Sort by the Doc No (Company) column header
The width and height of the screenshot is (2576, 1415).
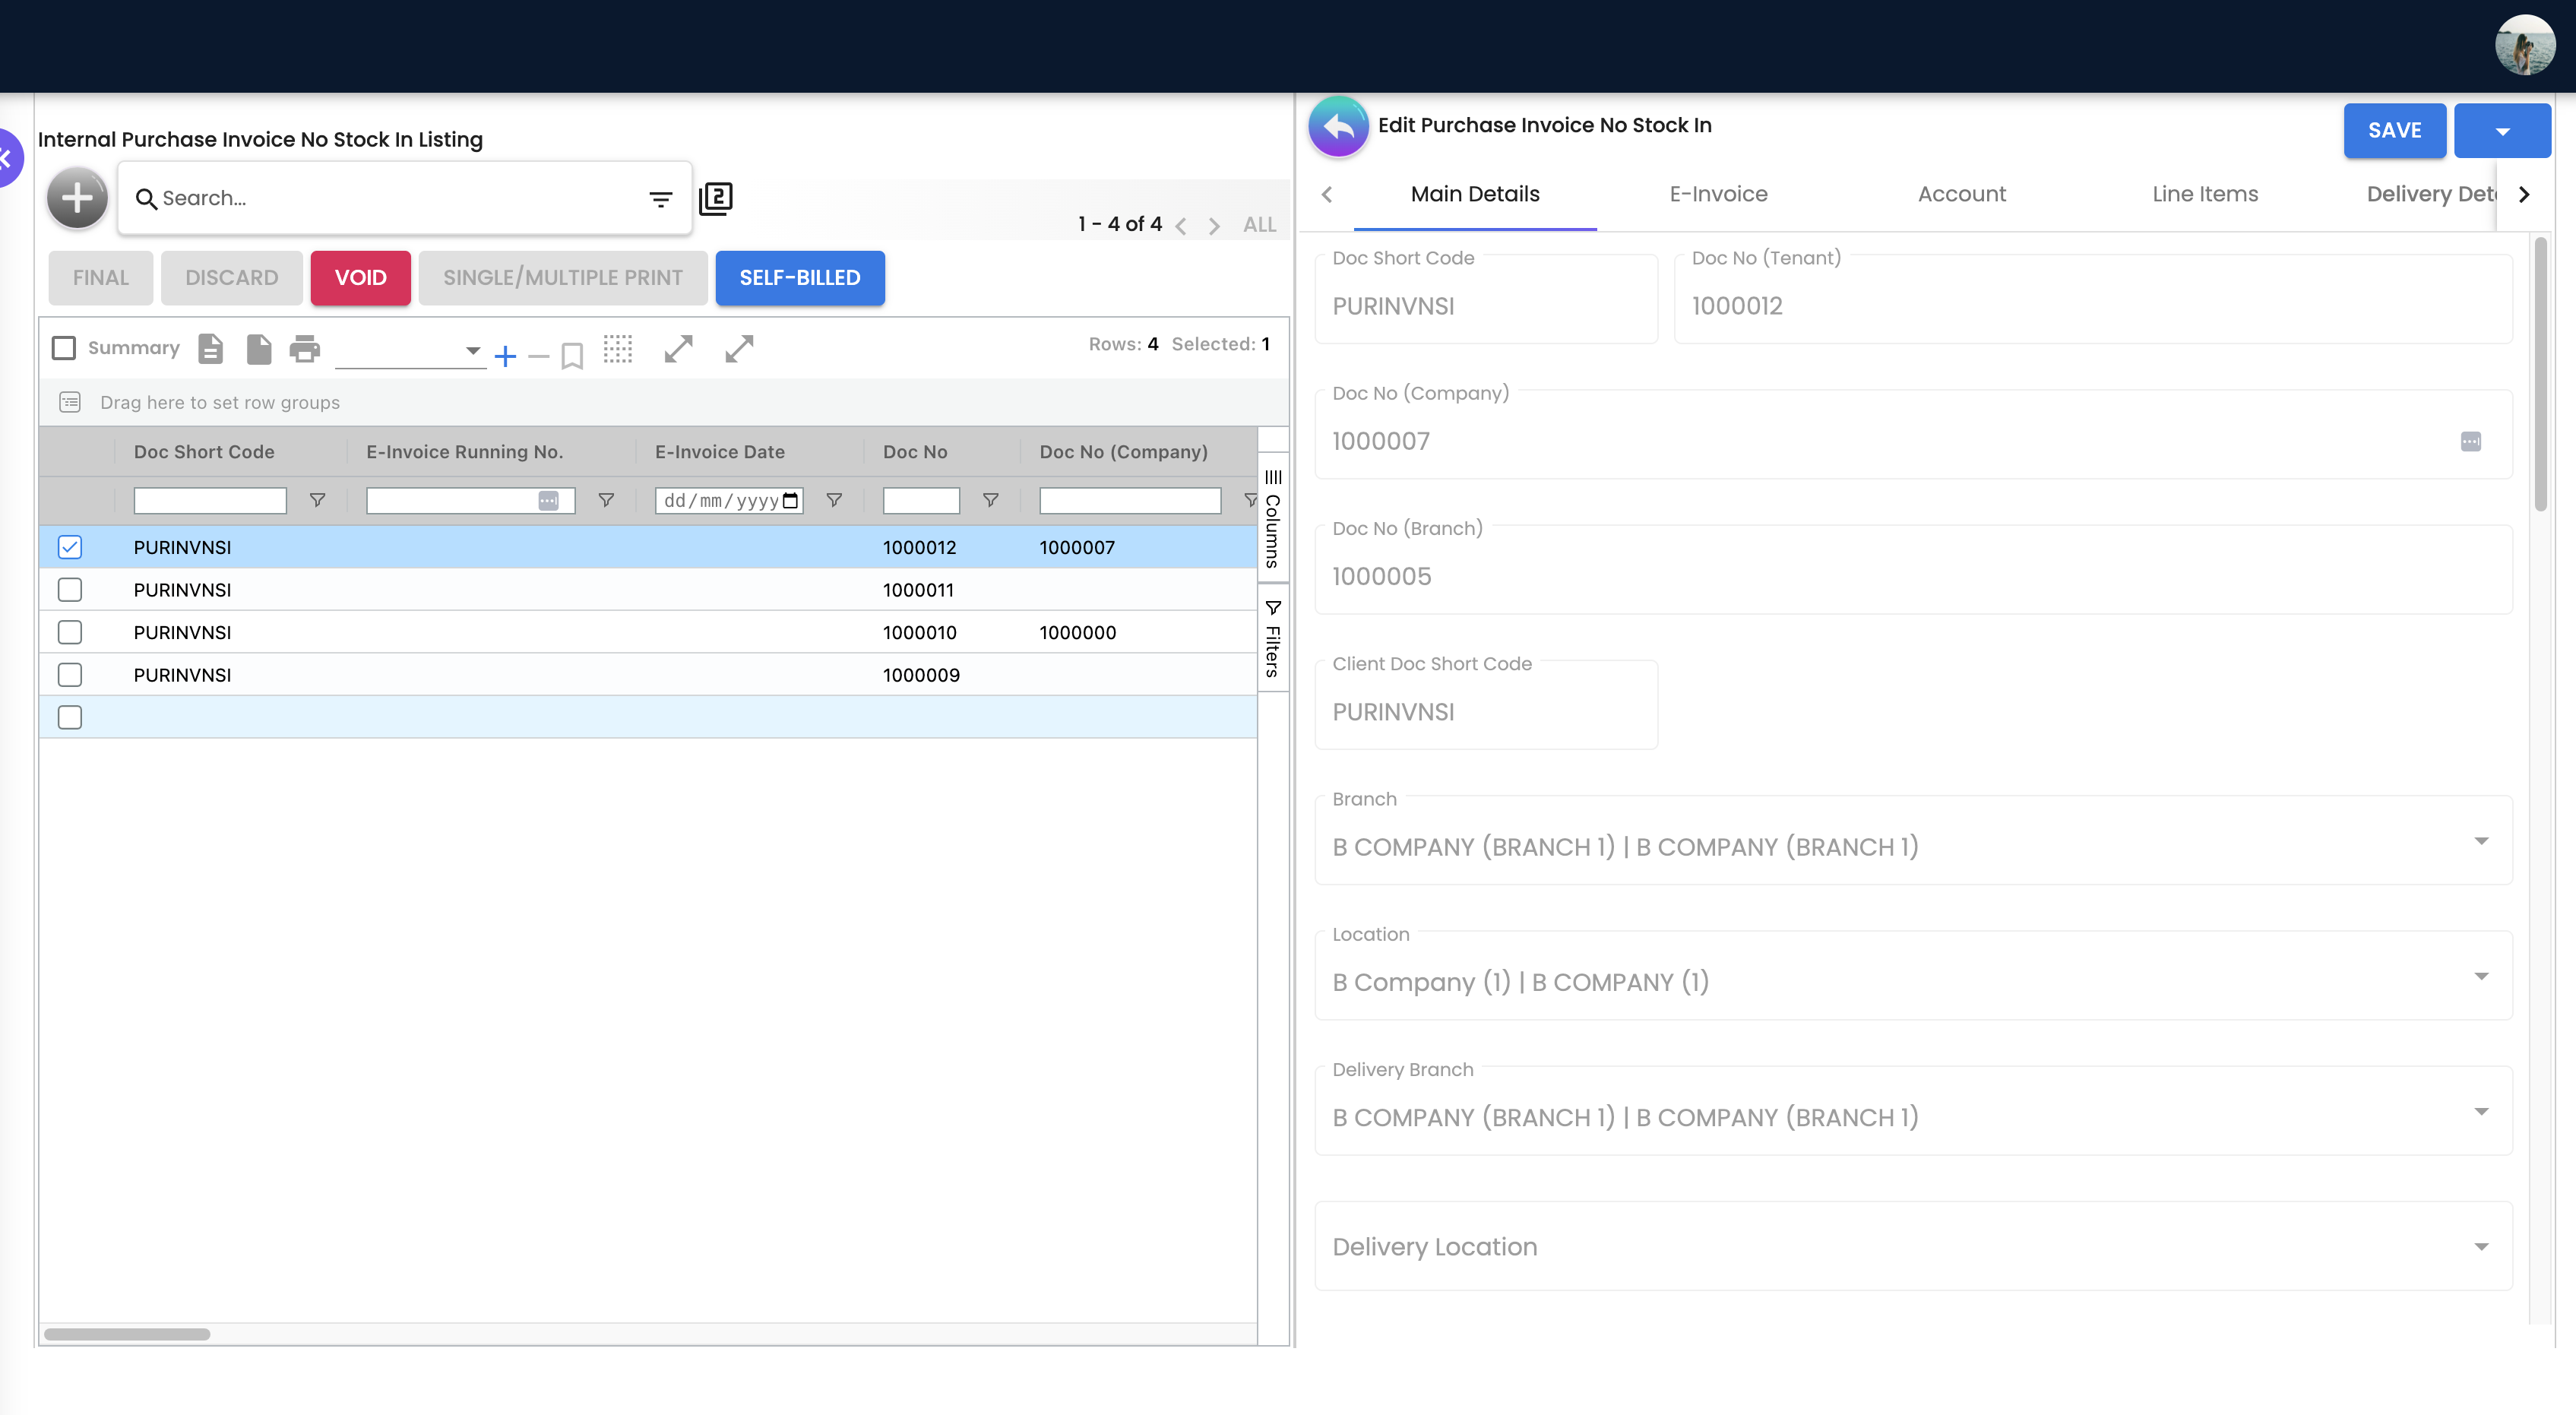tap(1123, 452)
